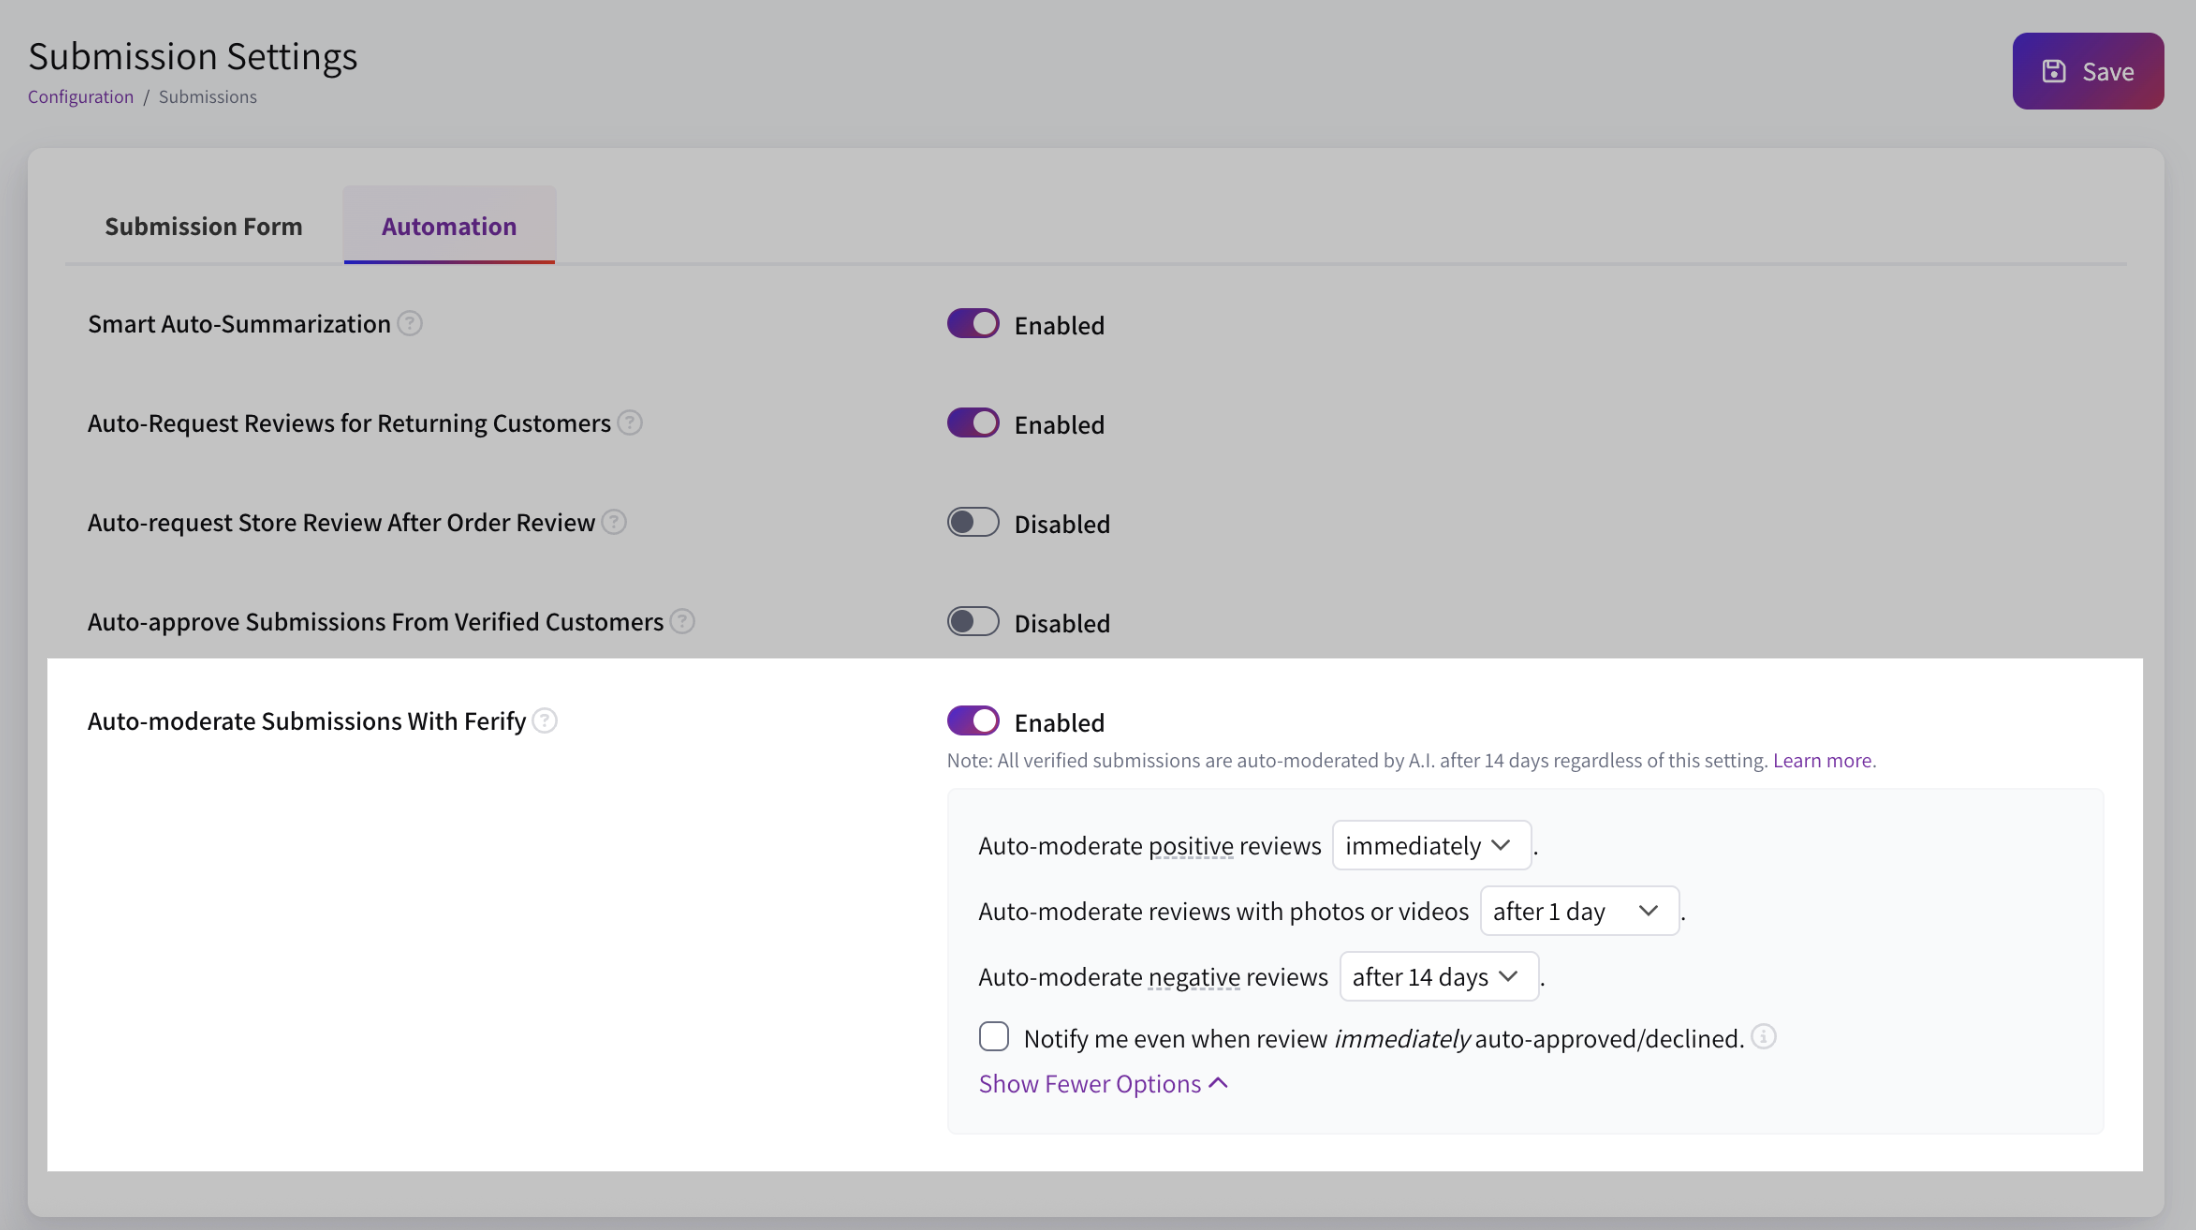The image size is (2196, 1230).
Task: Click help icon next to Auto-approve Submissions From Verified Customers
Action: coord(682,622)
